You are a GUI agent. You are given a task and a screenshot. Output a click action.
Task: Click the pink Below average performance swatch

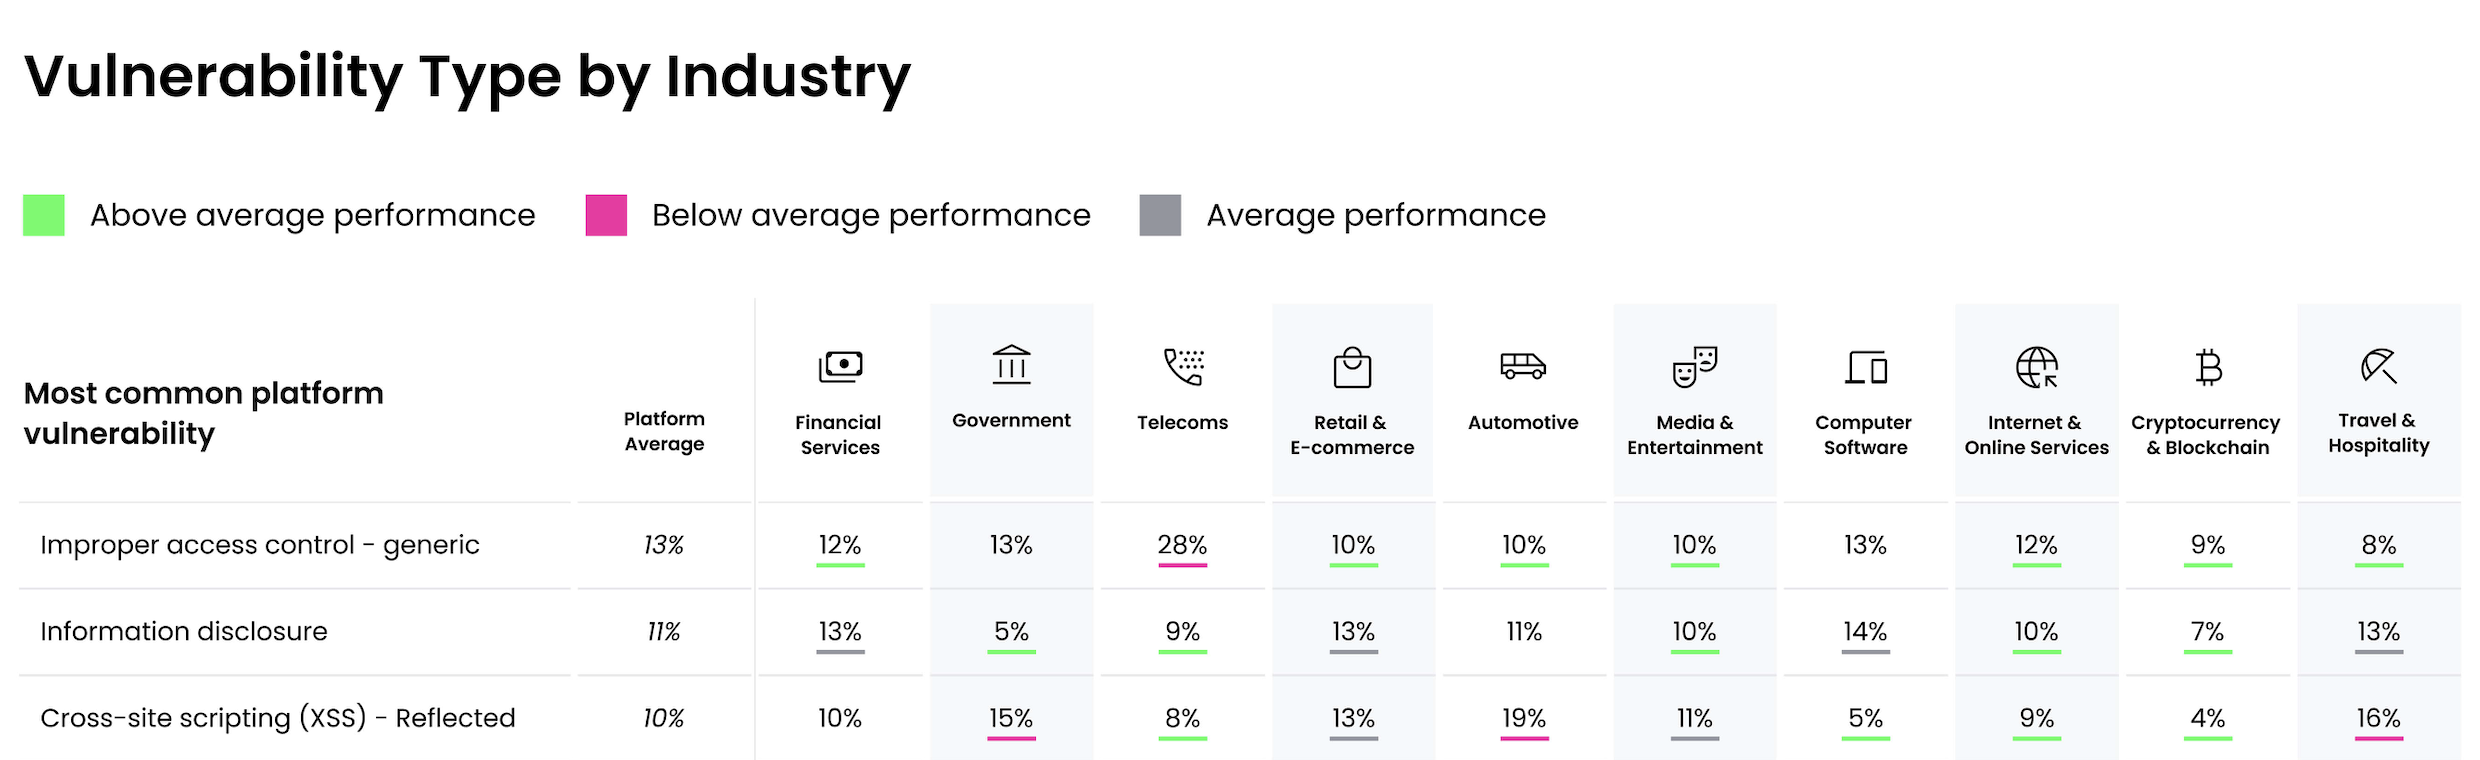pos(606,215)
